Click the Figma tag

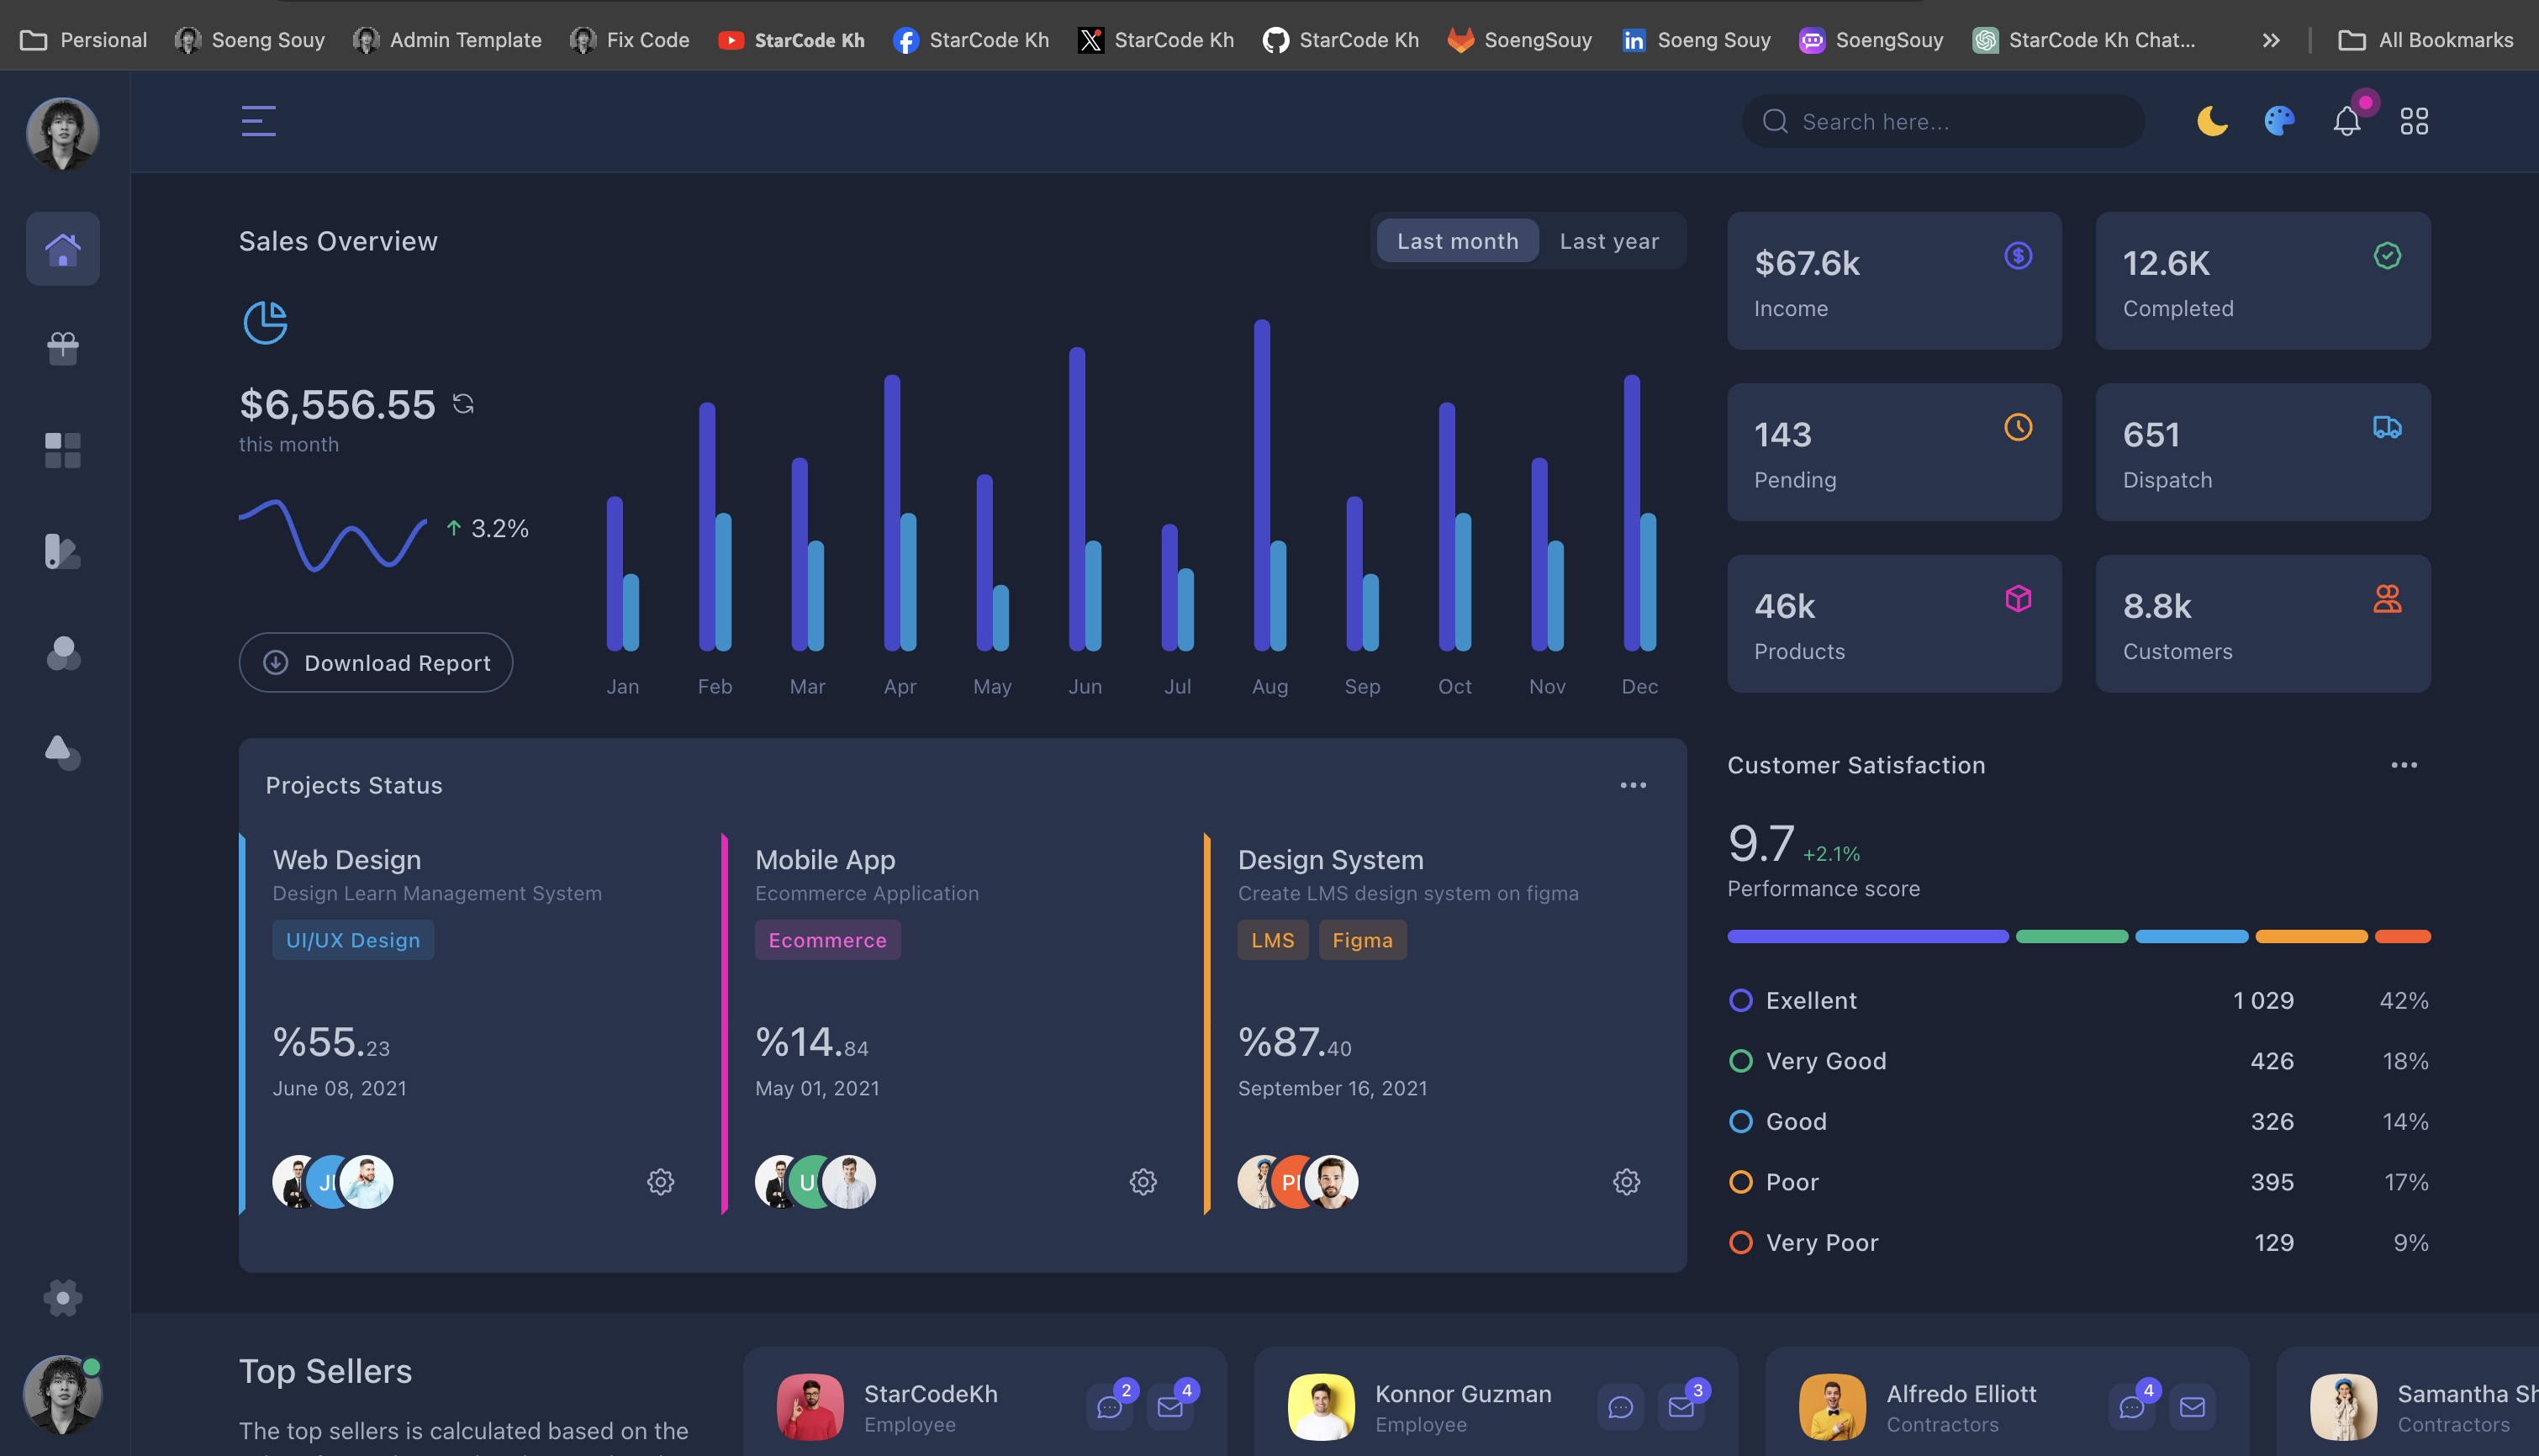(1362, 940)
